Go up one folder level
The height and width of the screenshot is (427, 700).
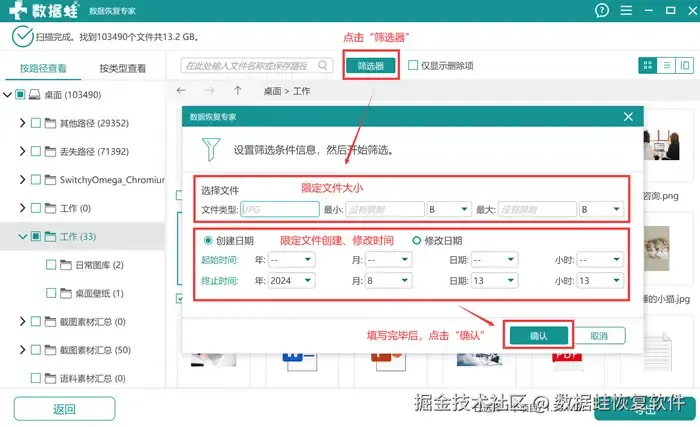pyautogui.click(x=238, y=91)
